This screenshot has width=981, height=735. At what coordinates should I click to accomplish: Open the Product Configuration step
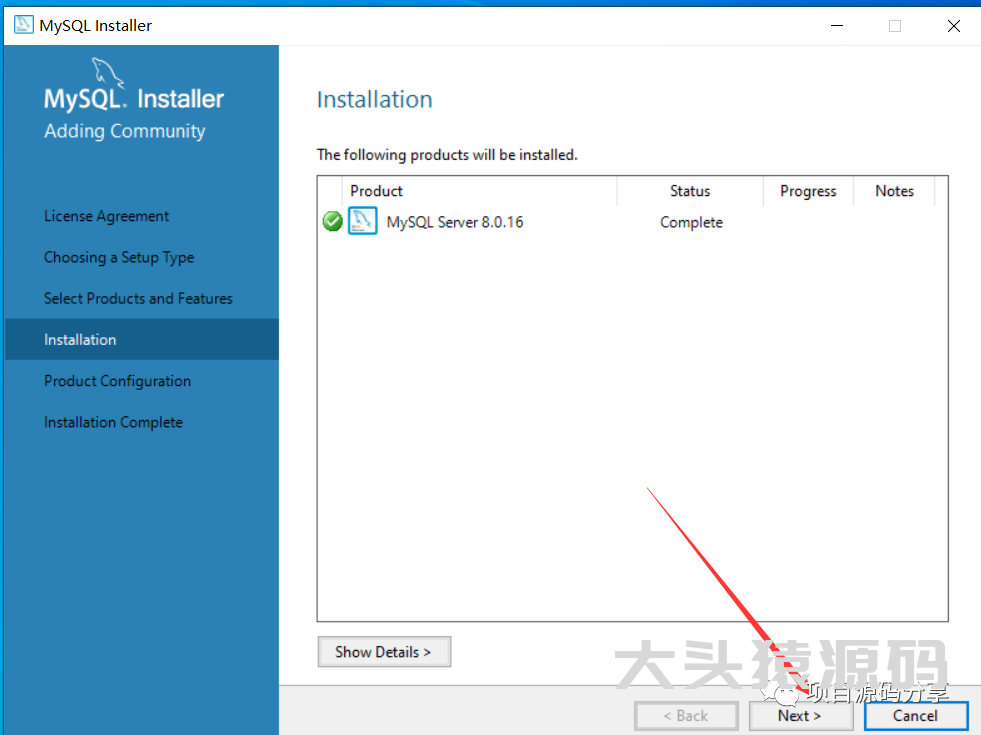(118, 381)
